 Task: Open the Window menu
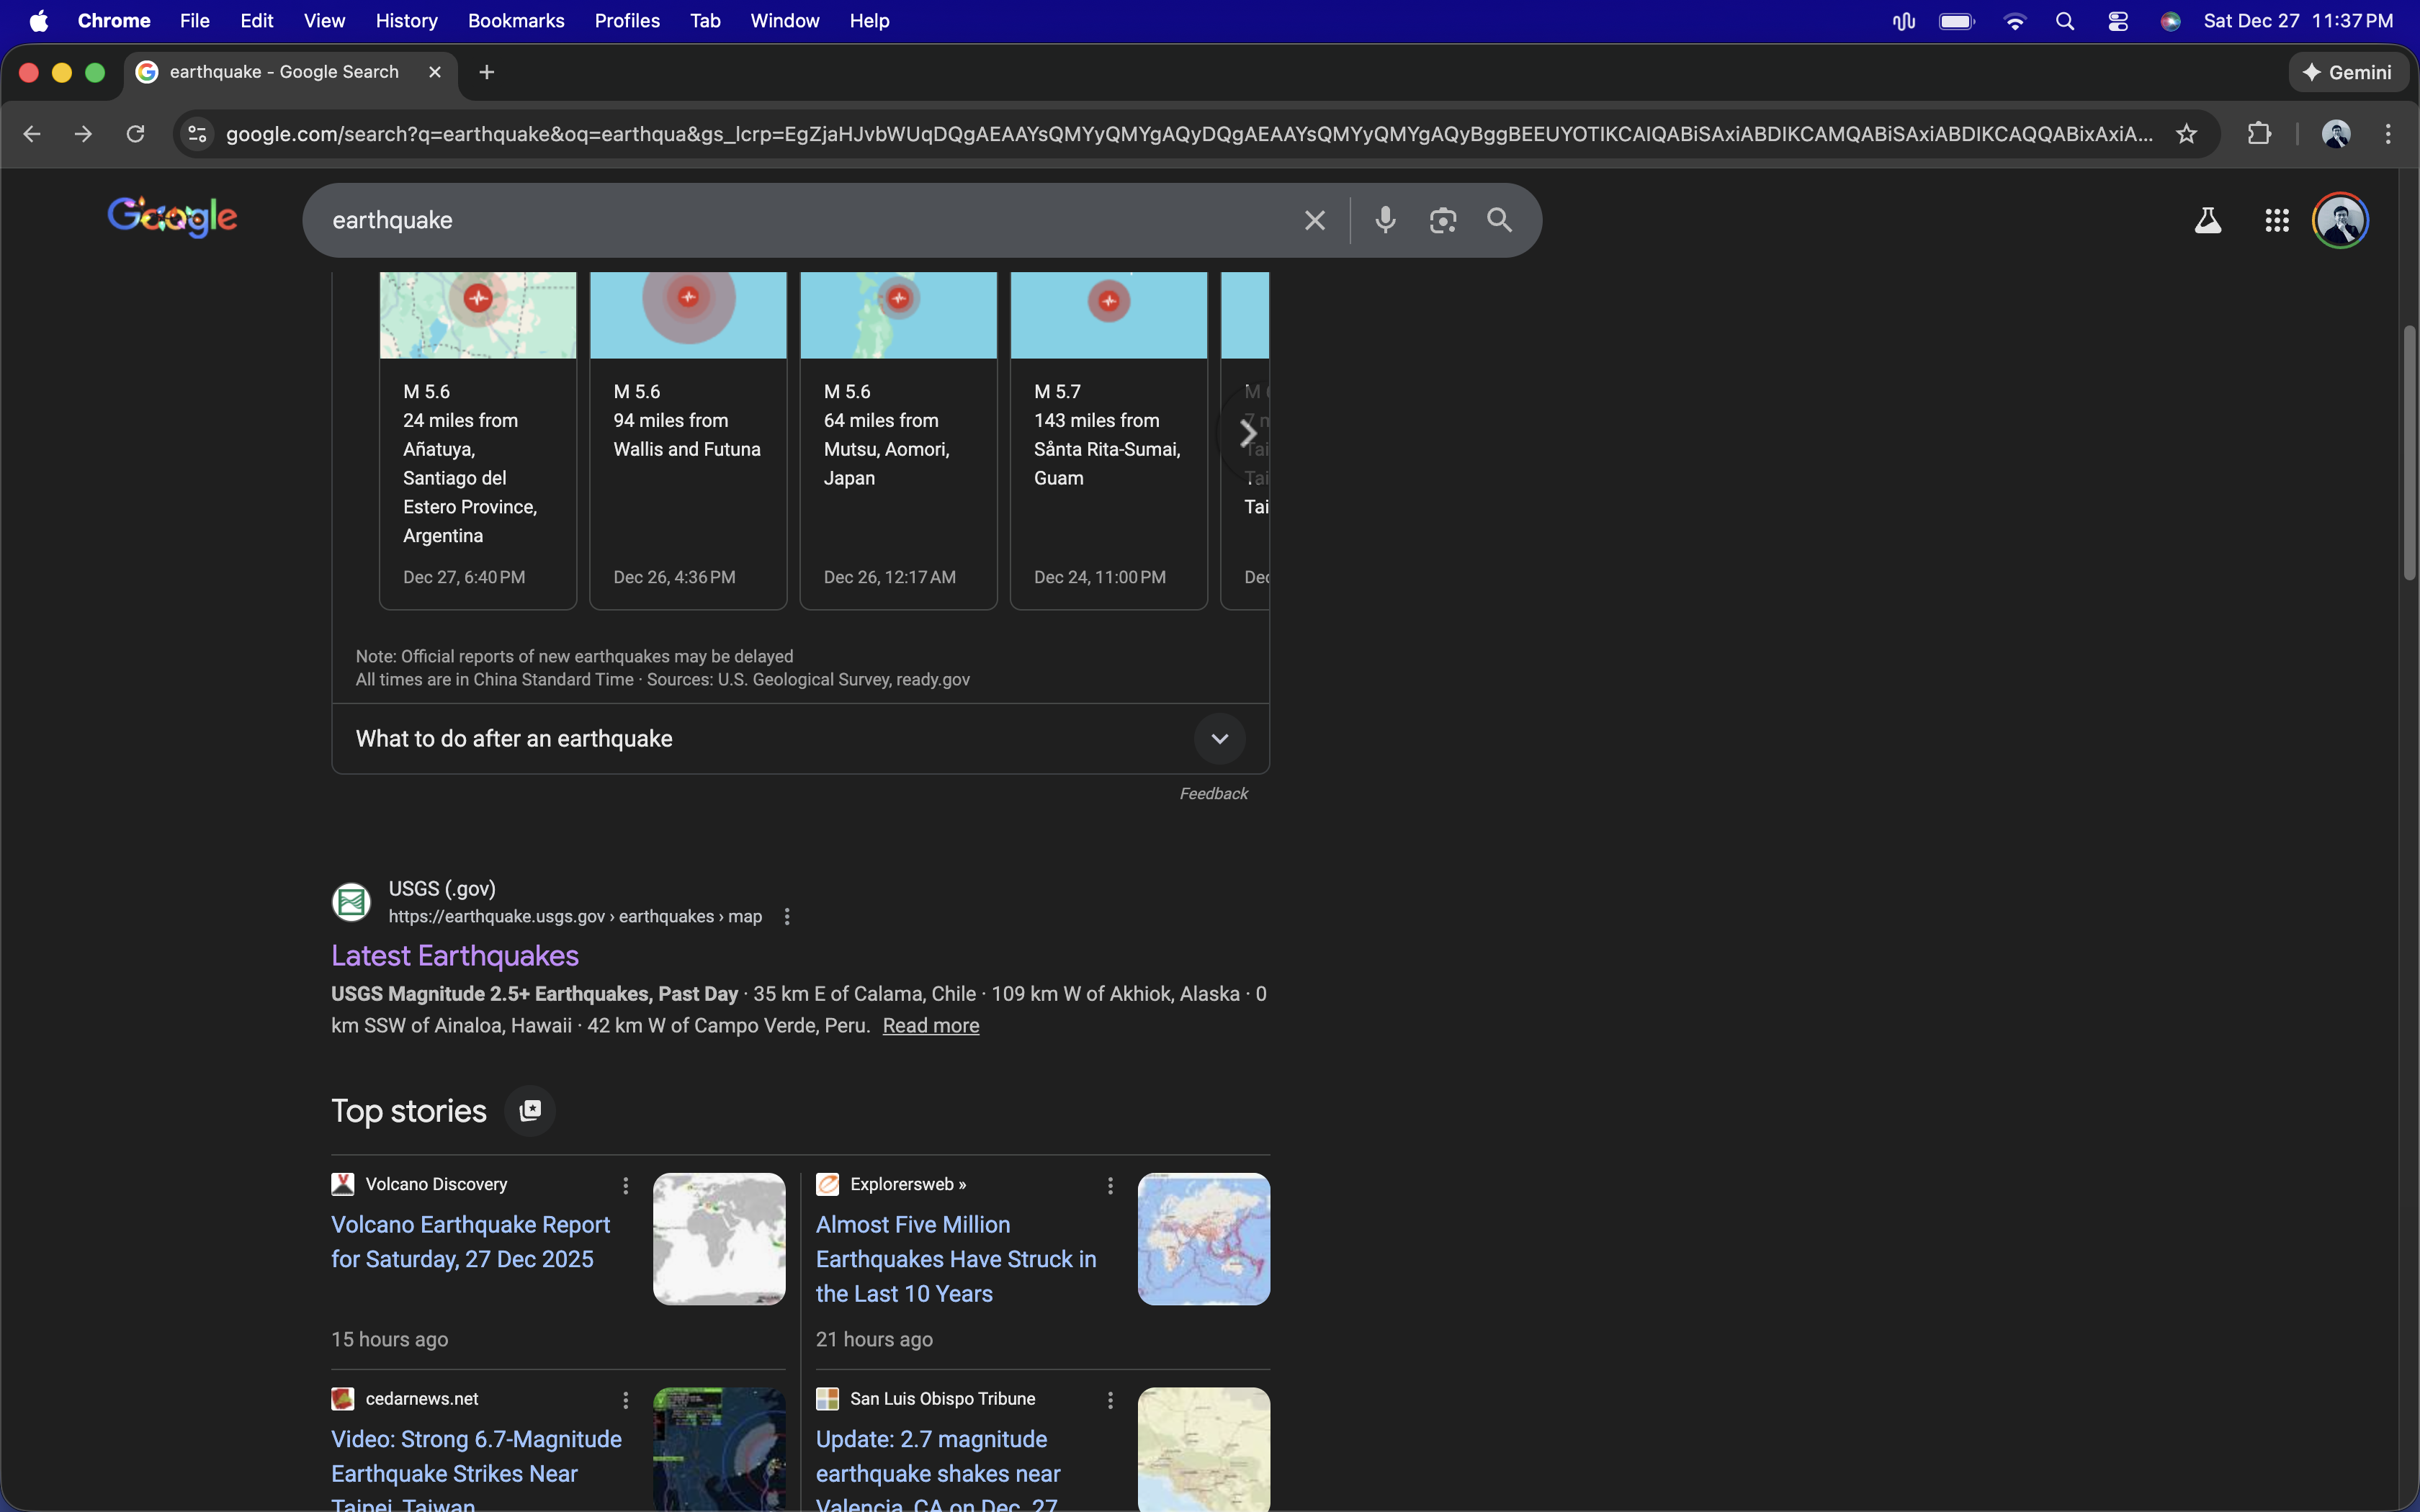785,21
